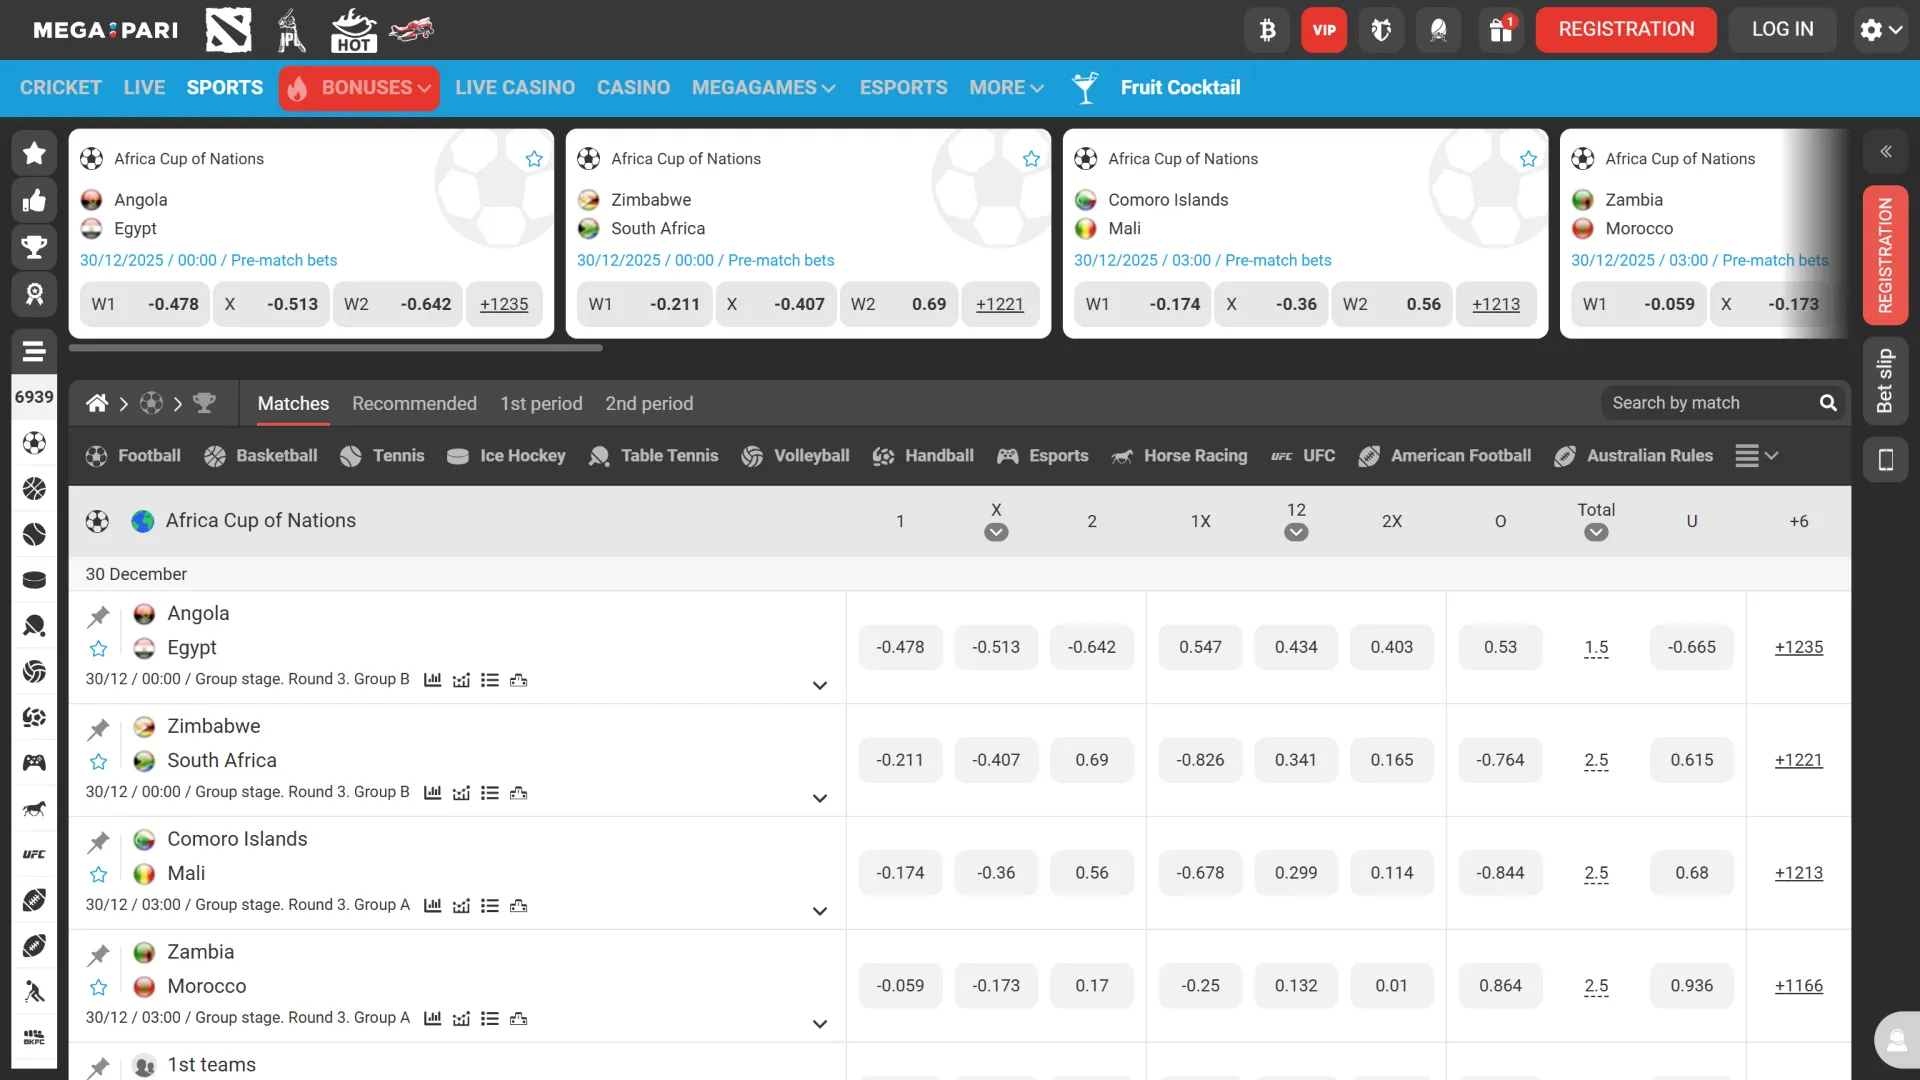Image resolution: width=1920 pixels, height=1080 pixels.
Task: Open the Football sport section in sidebar
Action: (x=34, y=443)
